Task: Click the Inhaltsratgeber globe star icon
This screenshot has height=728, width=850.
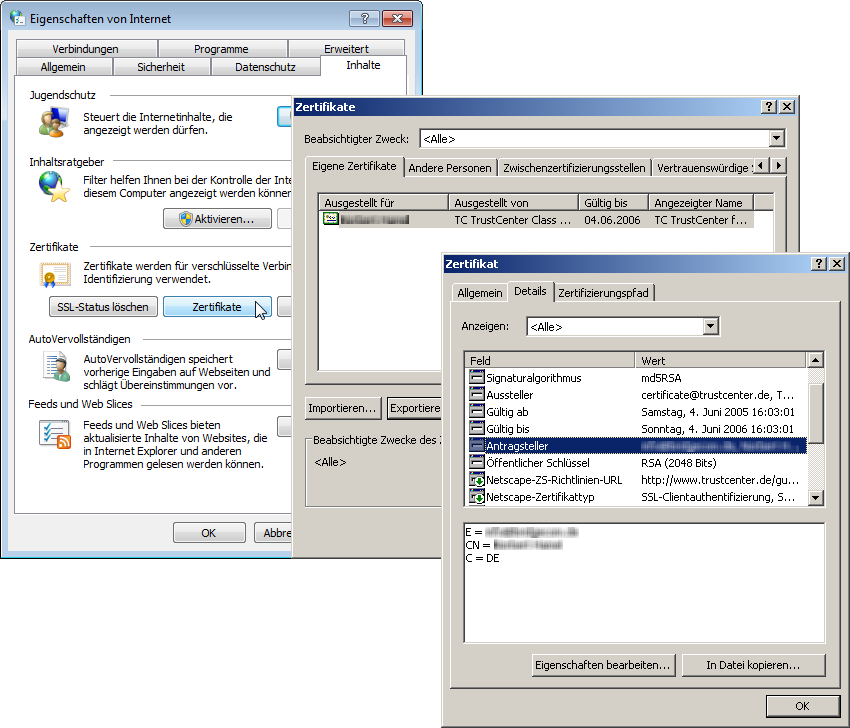Action: pos(52,187)
